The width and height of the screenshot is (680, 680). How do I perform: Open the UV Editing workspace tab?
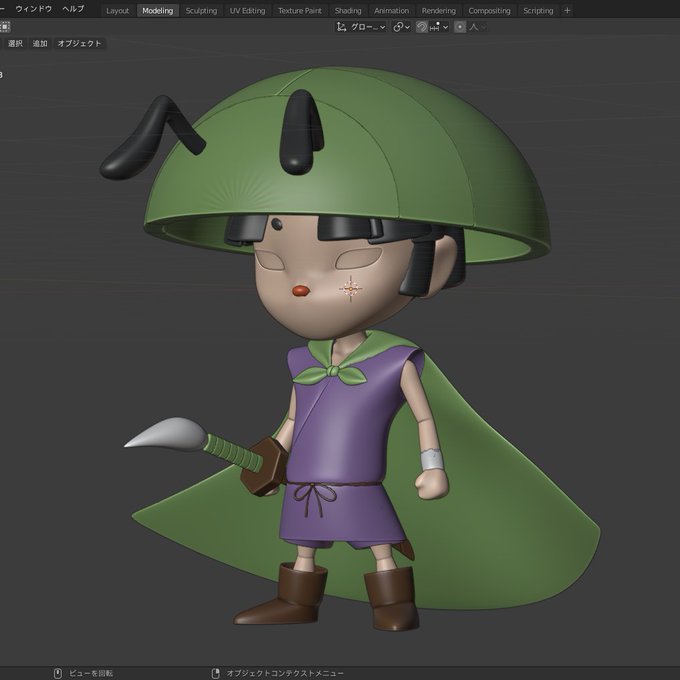coord(247,10)
